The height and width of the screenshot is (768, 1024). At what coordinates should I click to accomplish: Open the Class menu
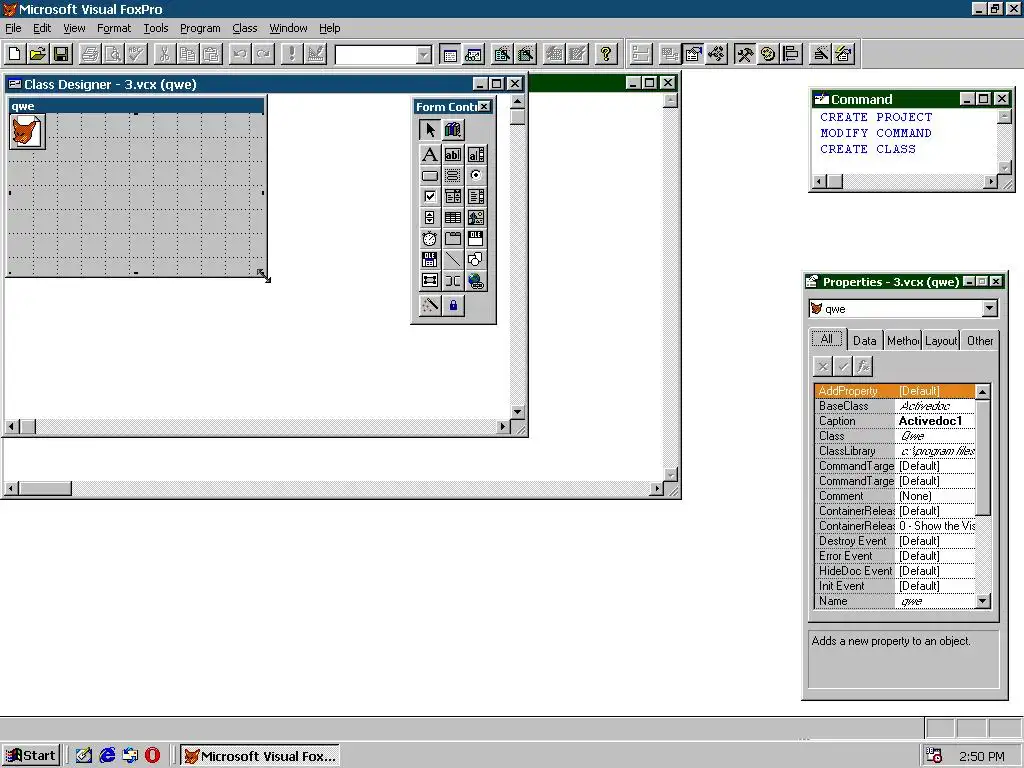(x=244, y=28)
